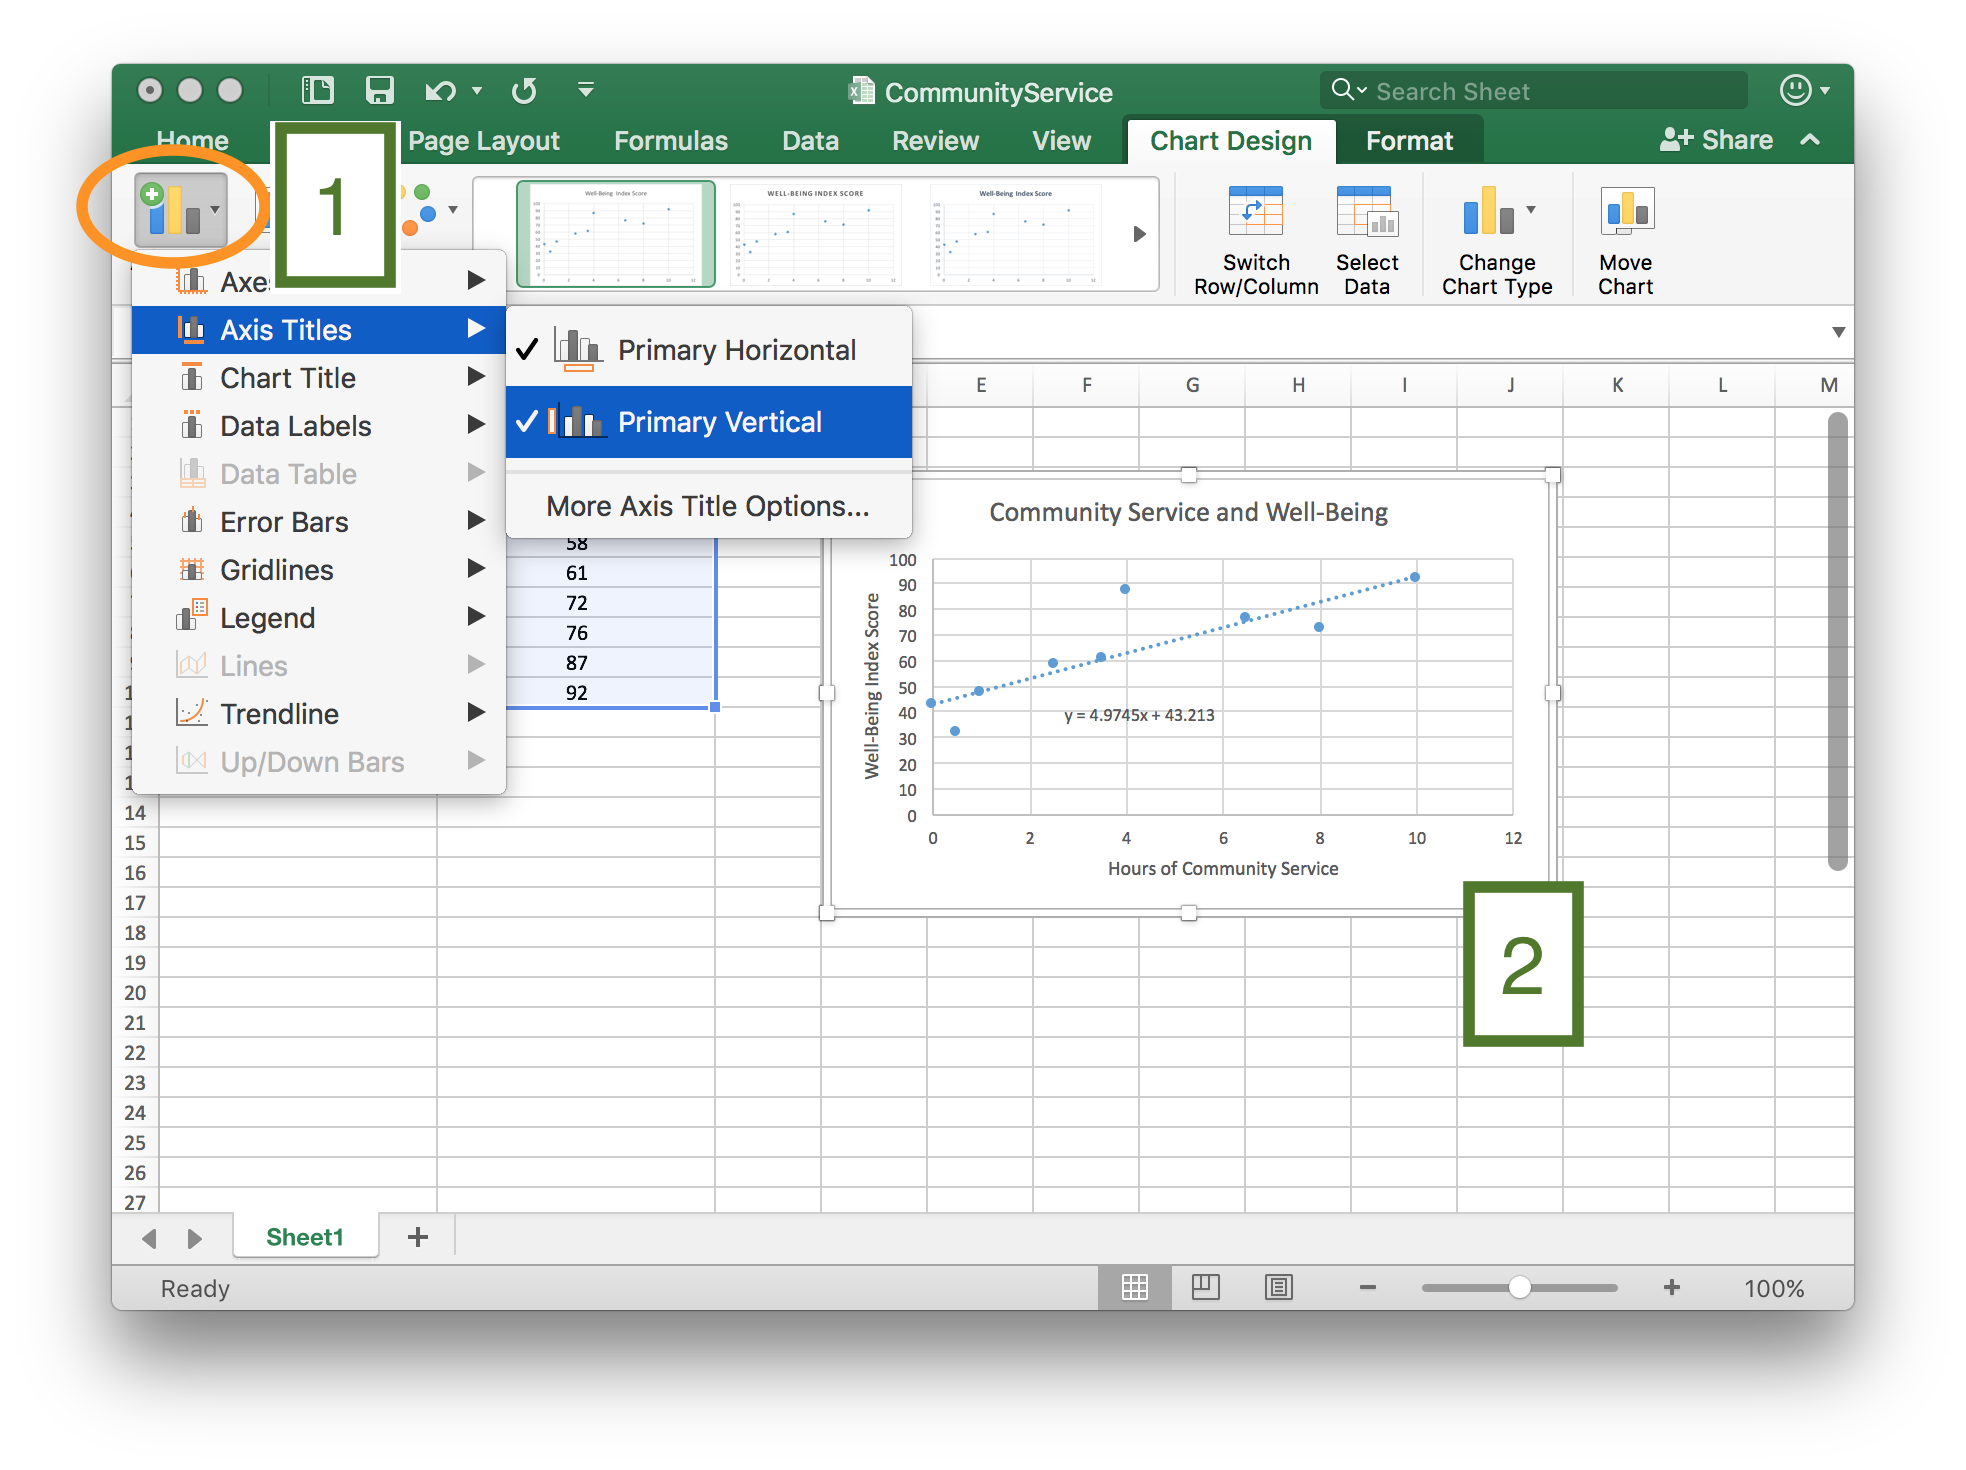Open Select Data dialog

point(1366,212)
